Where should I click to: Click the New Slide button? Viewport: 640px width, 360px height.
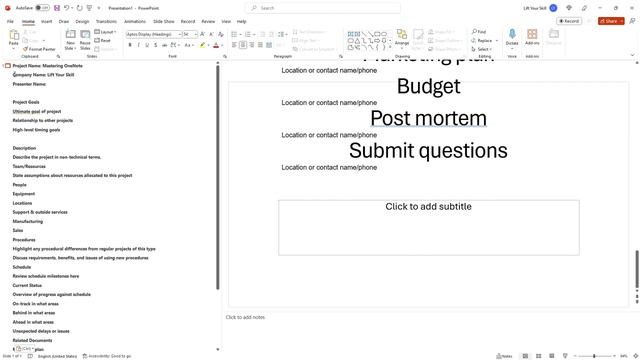pyautogui.click(x=70, y=40)
